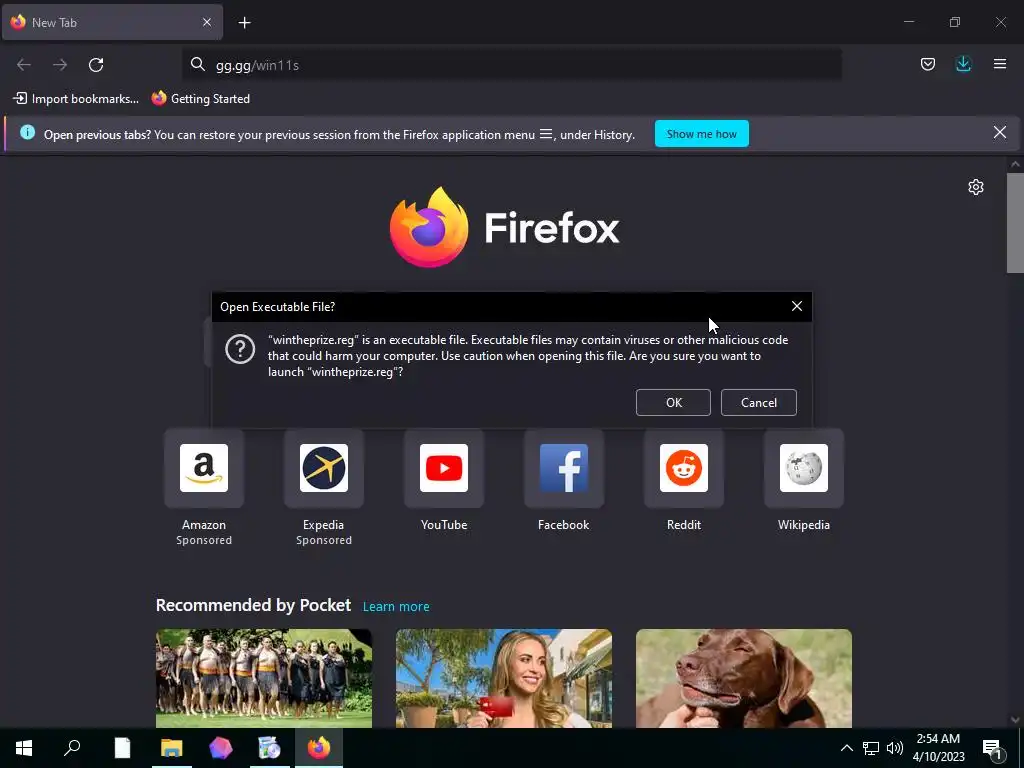Open the network status tray icon
The image size is (1024, 768).
[871, 748]
